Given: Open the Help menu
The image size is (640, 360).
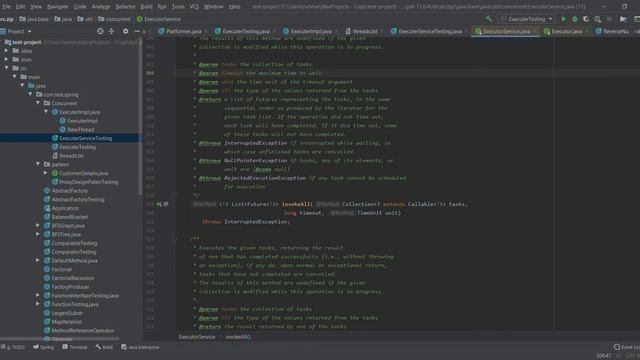Looking at the screenshot, I should 234,7.
